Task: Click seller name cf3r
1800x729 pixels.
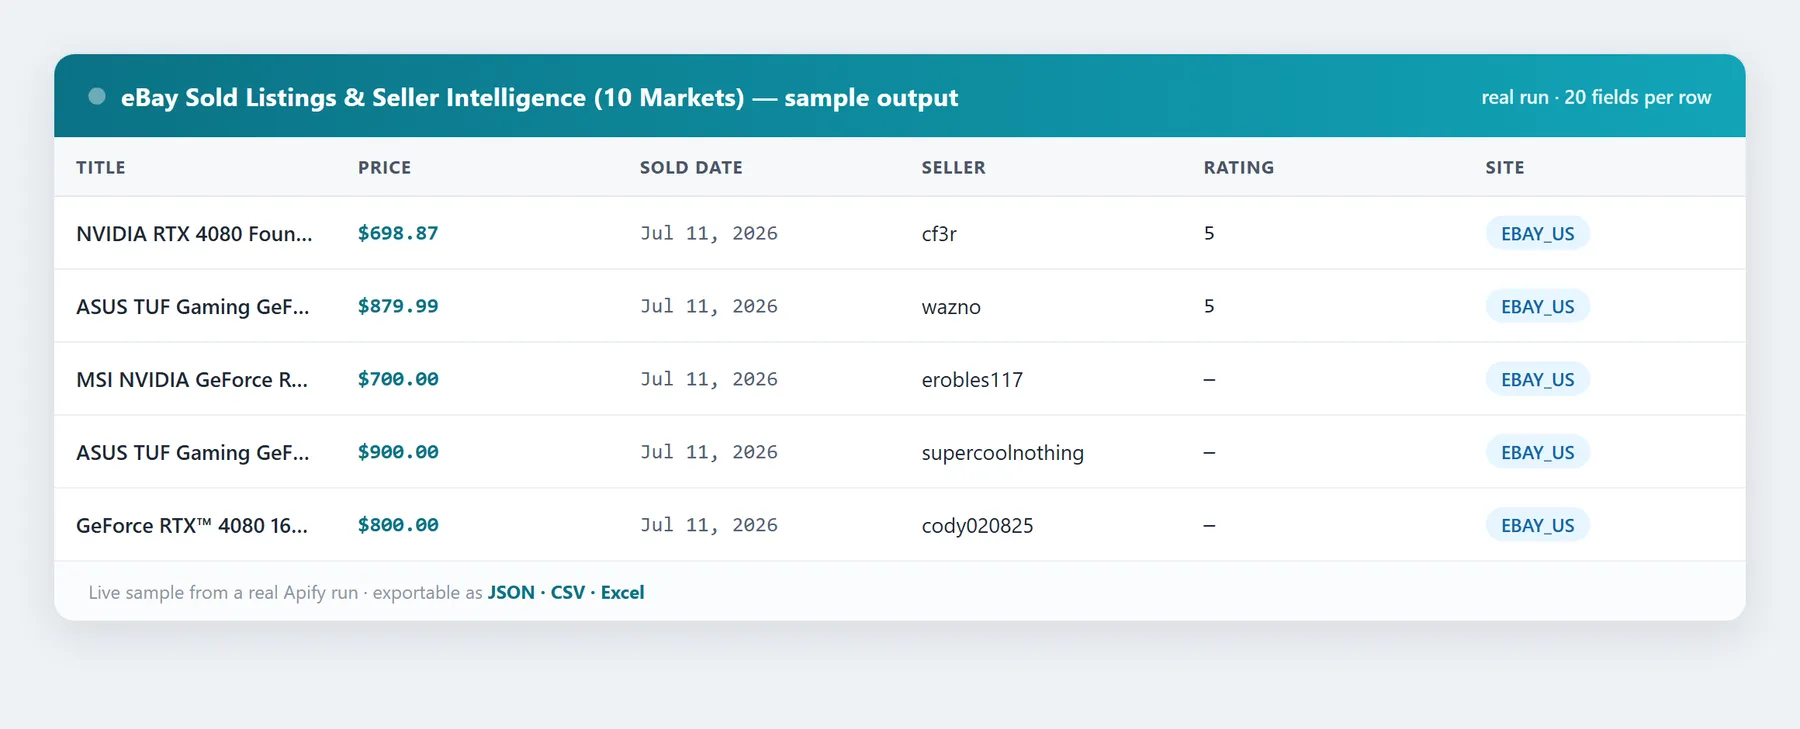Action: click(939, 233)
